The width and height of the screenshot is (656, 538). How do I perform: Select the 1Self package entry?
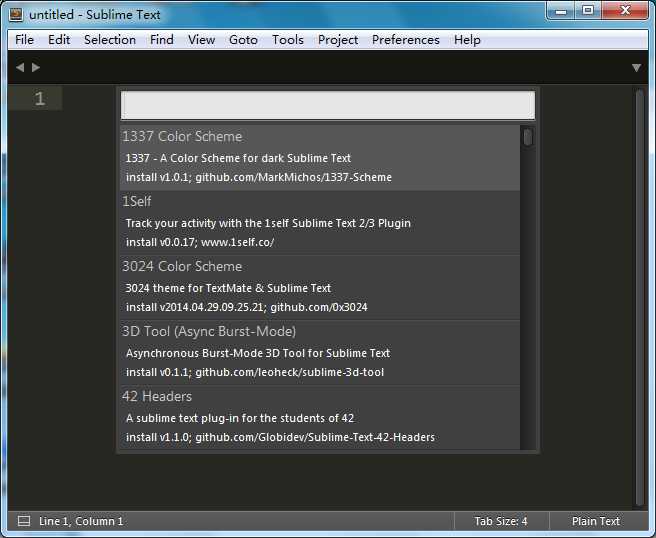coord(320,223)
